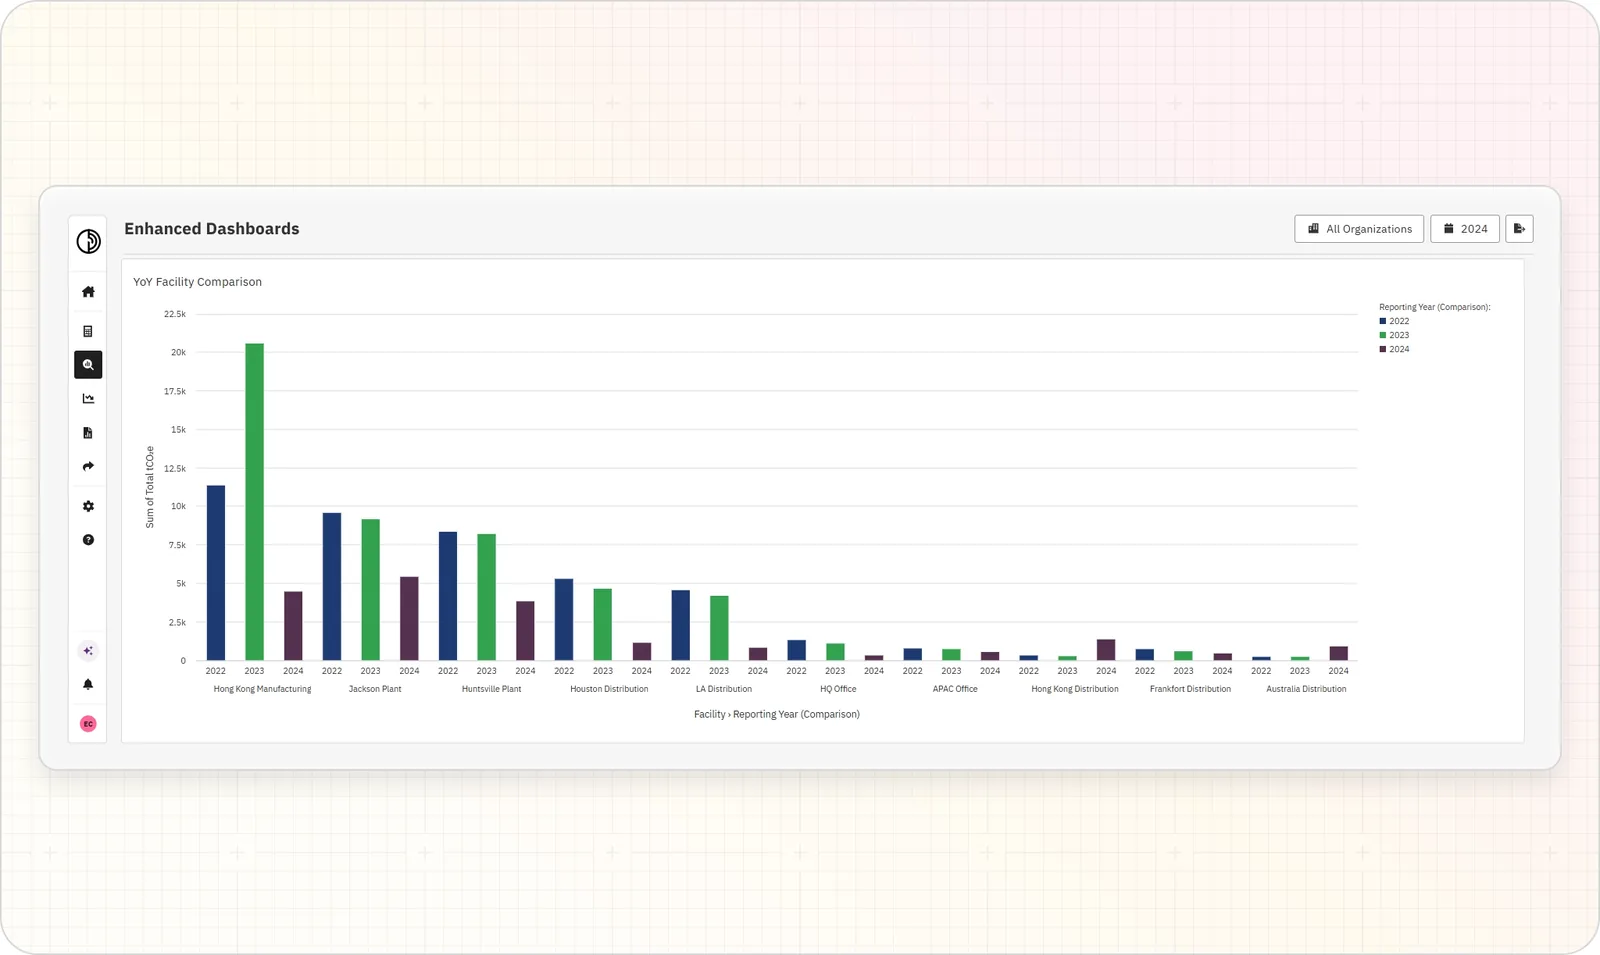The height and width of the screenshot is (955, 1600).
Task: Select Jackson Plant 2024 bar
Action: tap(409, 619)
